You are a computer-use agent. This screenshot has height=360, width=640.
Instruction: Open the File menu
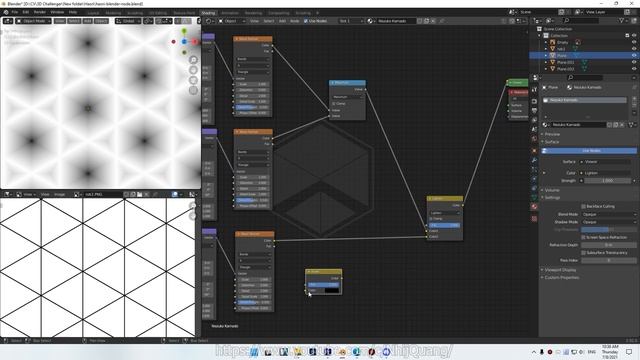point(15,12)
